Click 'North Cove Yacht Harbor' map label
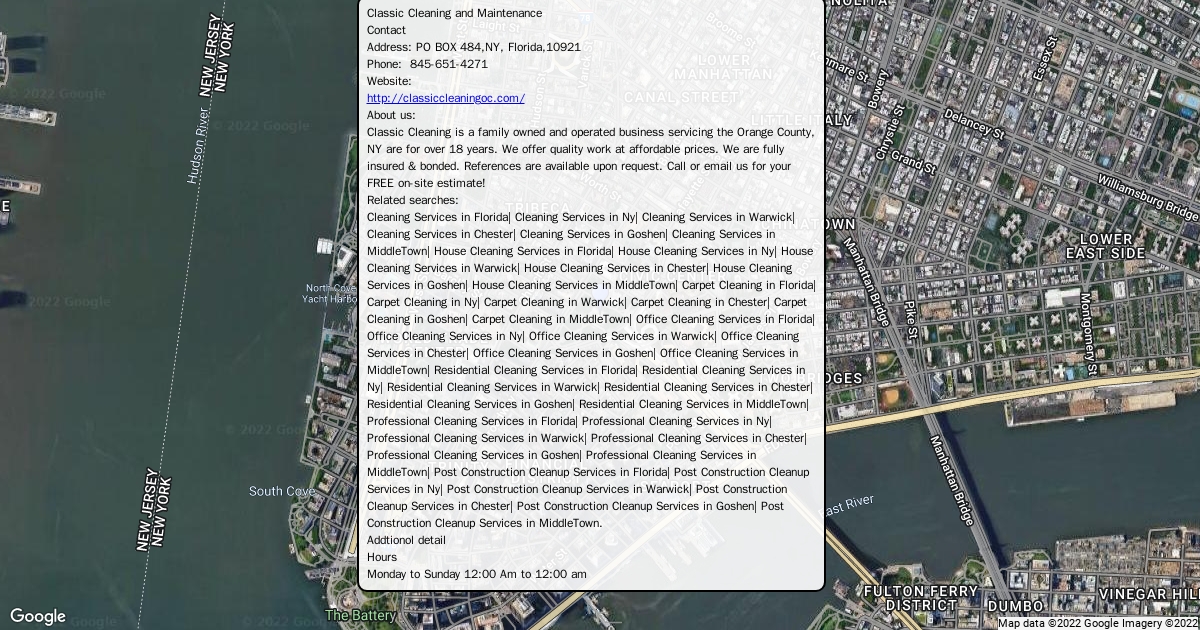1200x630 pixels. (331, 293)
